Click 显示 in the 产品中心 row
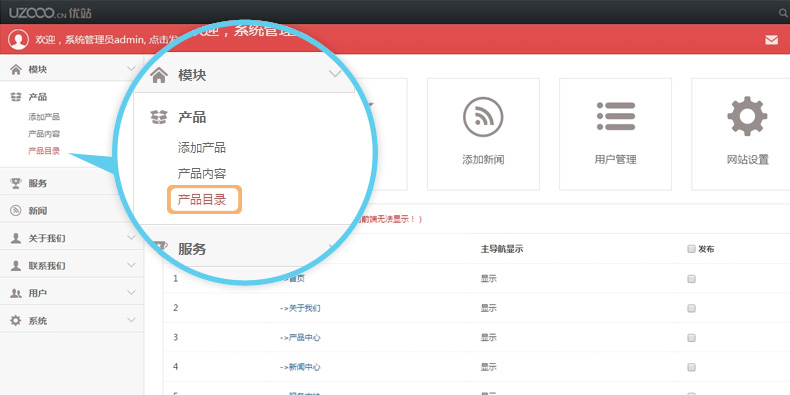This screenshot has width=790, height=395. [x=489, y=338]
